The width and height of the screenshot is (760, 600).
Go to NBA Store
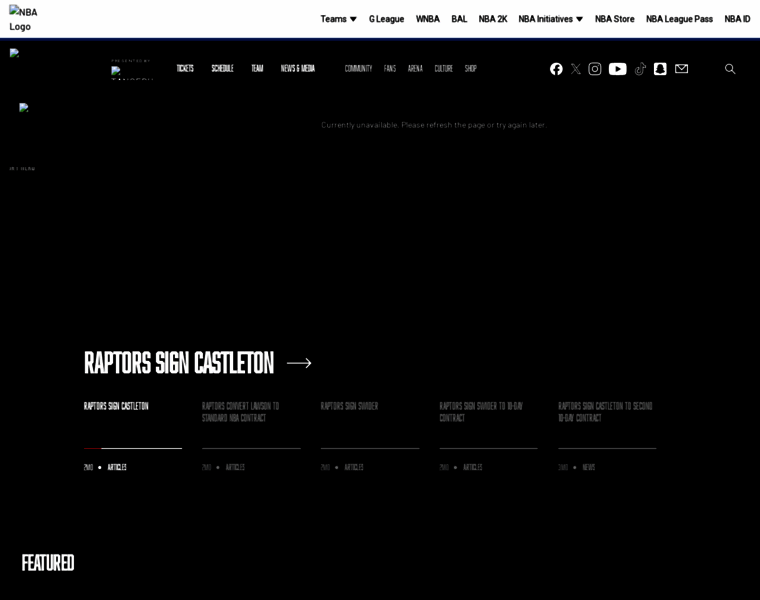[615, 19]
